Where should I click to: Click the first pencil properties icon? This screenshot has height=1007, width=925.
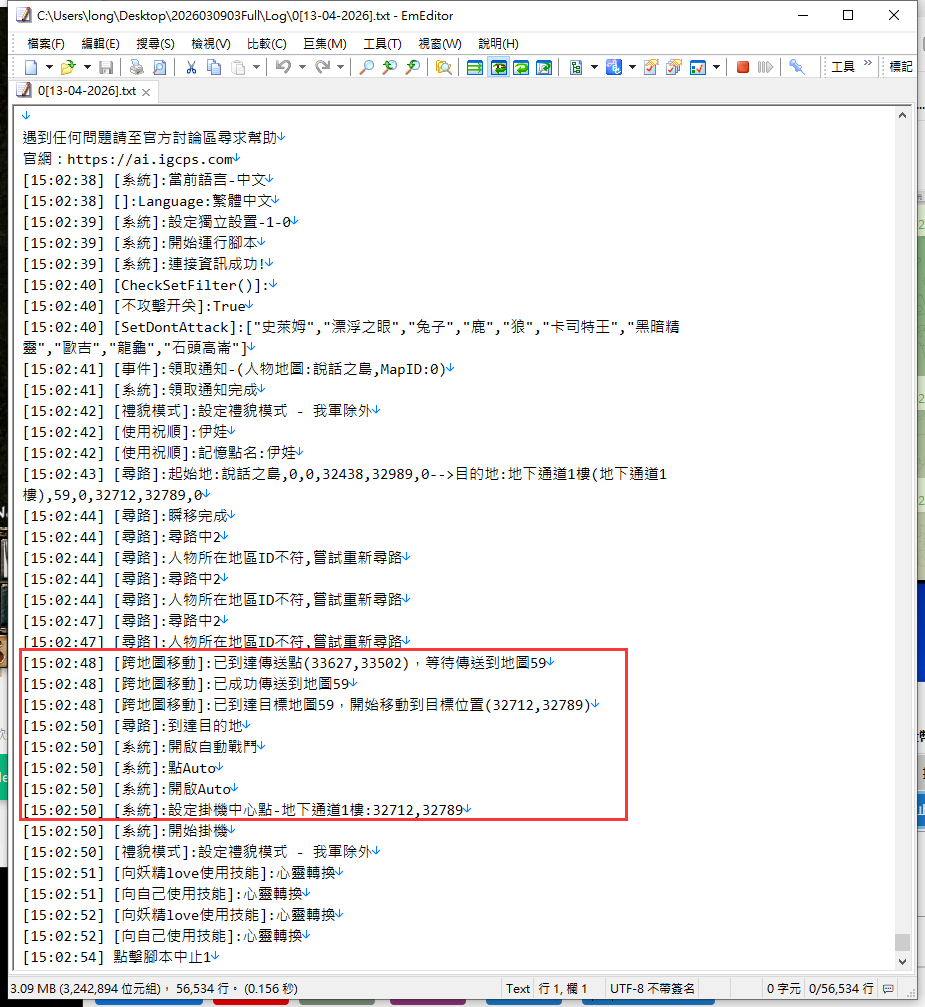click(x=651, y=67)
